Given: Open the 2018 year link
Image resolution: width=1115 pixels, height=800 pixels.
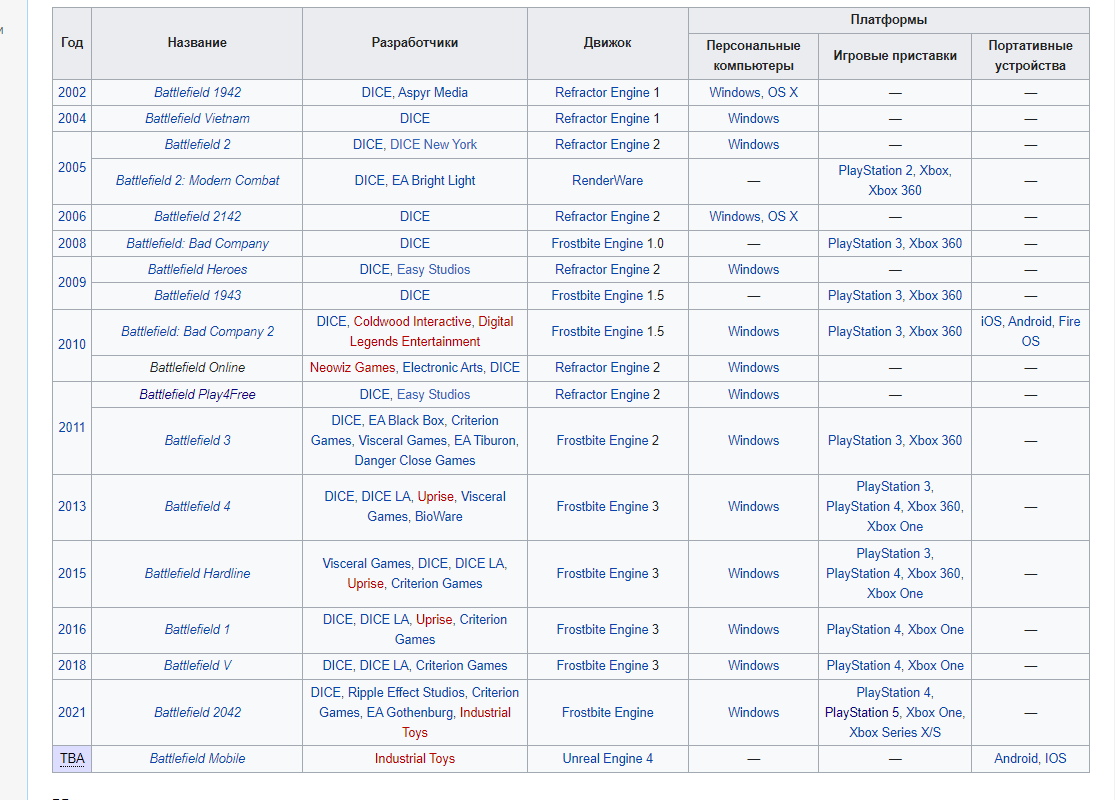Looking at the screenshot, I should coord(72,666).
